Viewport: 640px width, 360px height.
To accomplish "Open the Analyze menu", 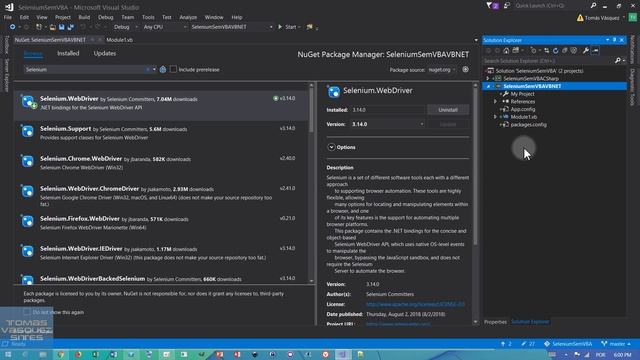I will tap(188, 17).
